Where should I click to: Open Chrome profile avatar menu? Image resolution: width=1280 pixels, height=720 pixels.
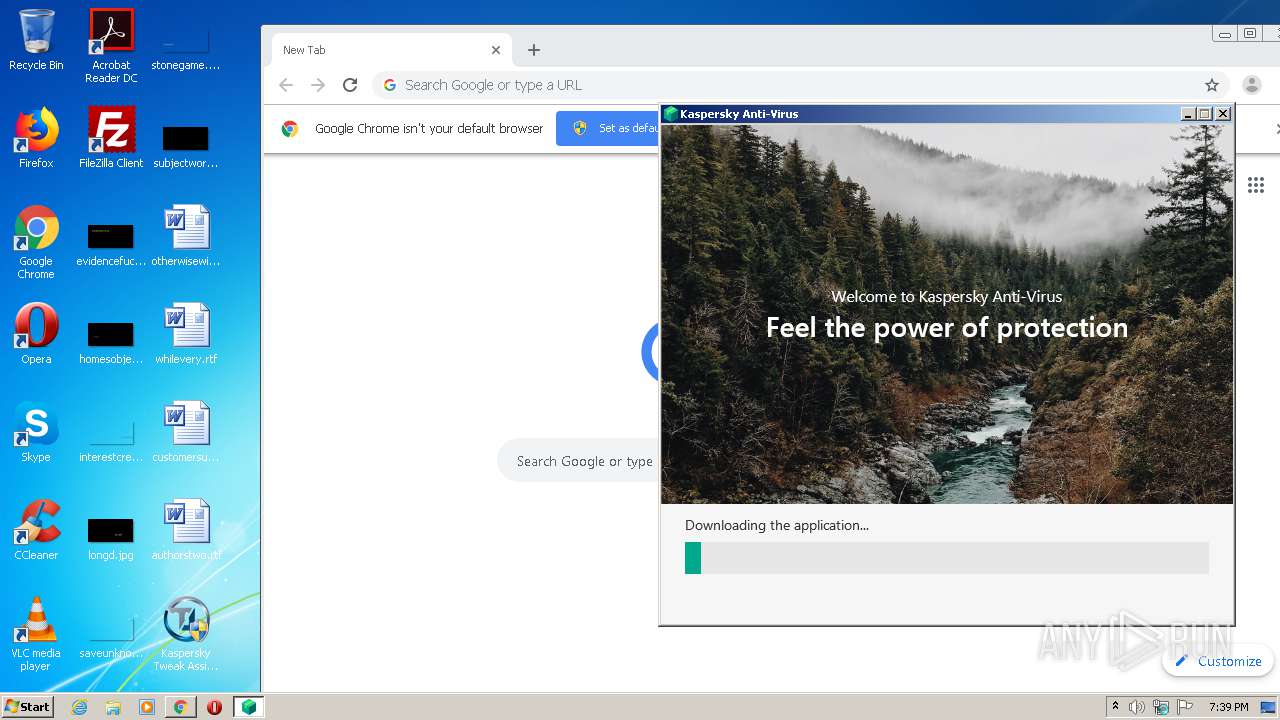[x=1251, y=85]
